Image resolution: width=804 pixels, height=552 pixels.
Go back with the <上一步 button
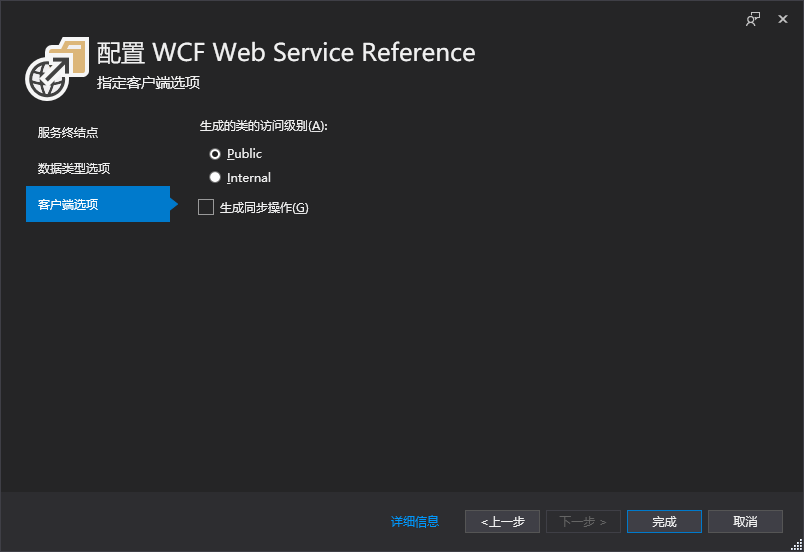tap(502, 521)
